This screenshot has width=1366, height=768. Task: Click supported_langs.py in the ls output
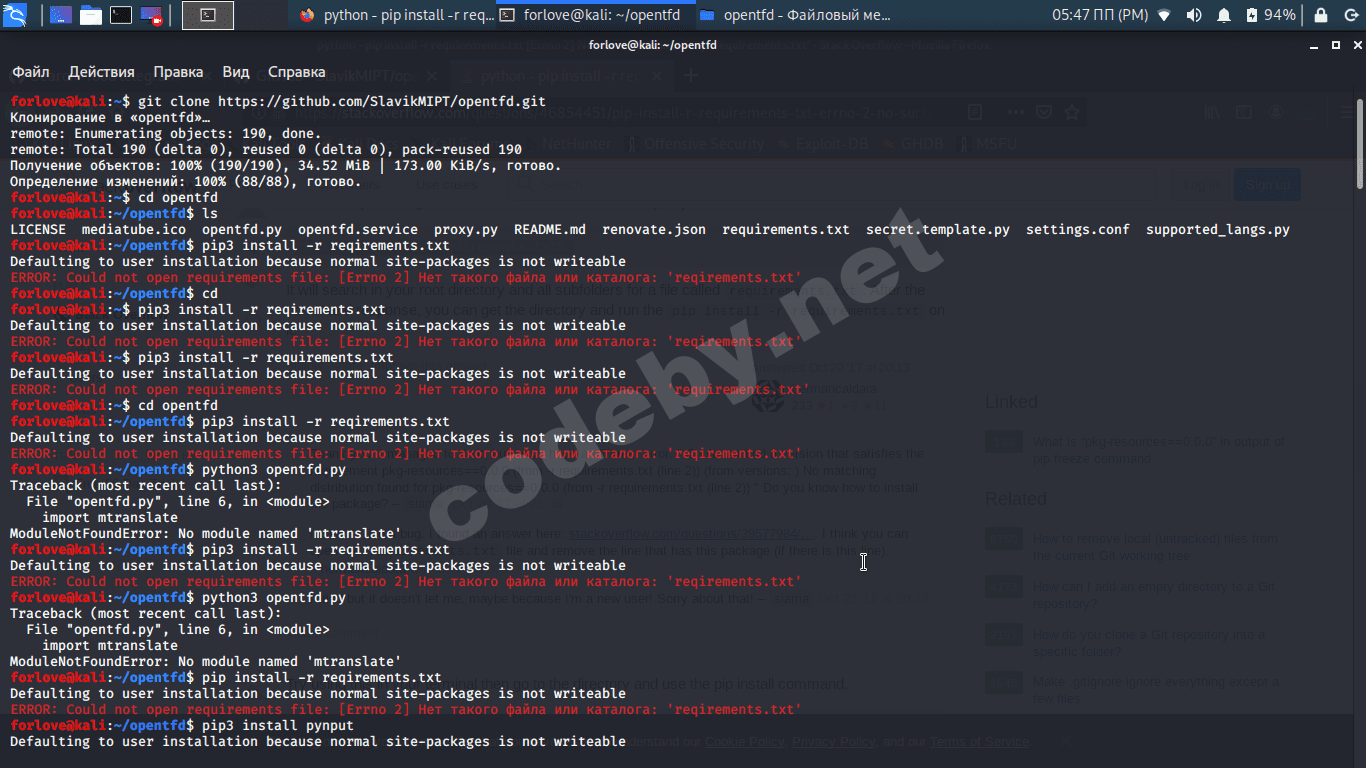(1218, 229)
